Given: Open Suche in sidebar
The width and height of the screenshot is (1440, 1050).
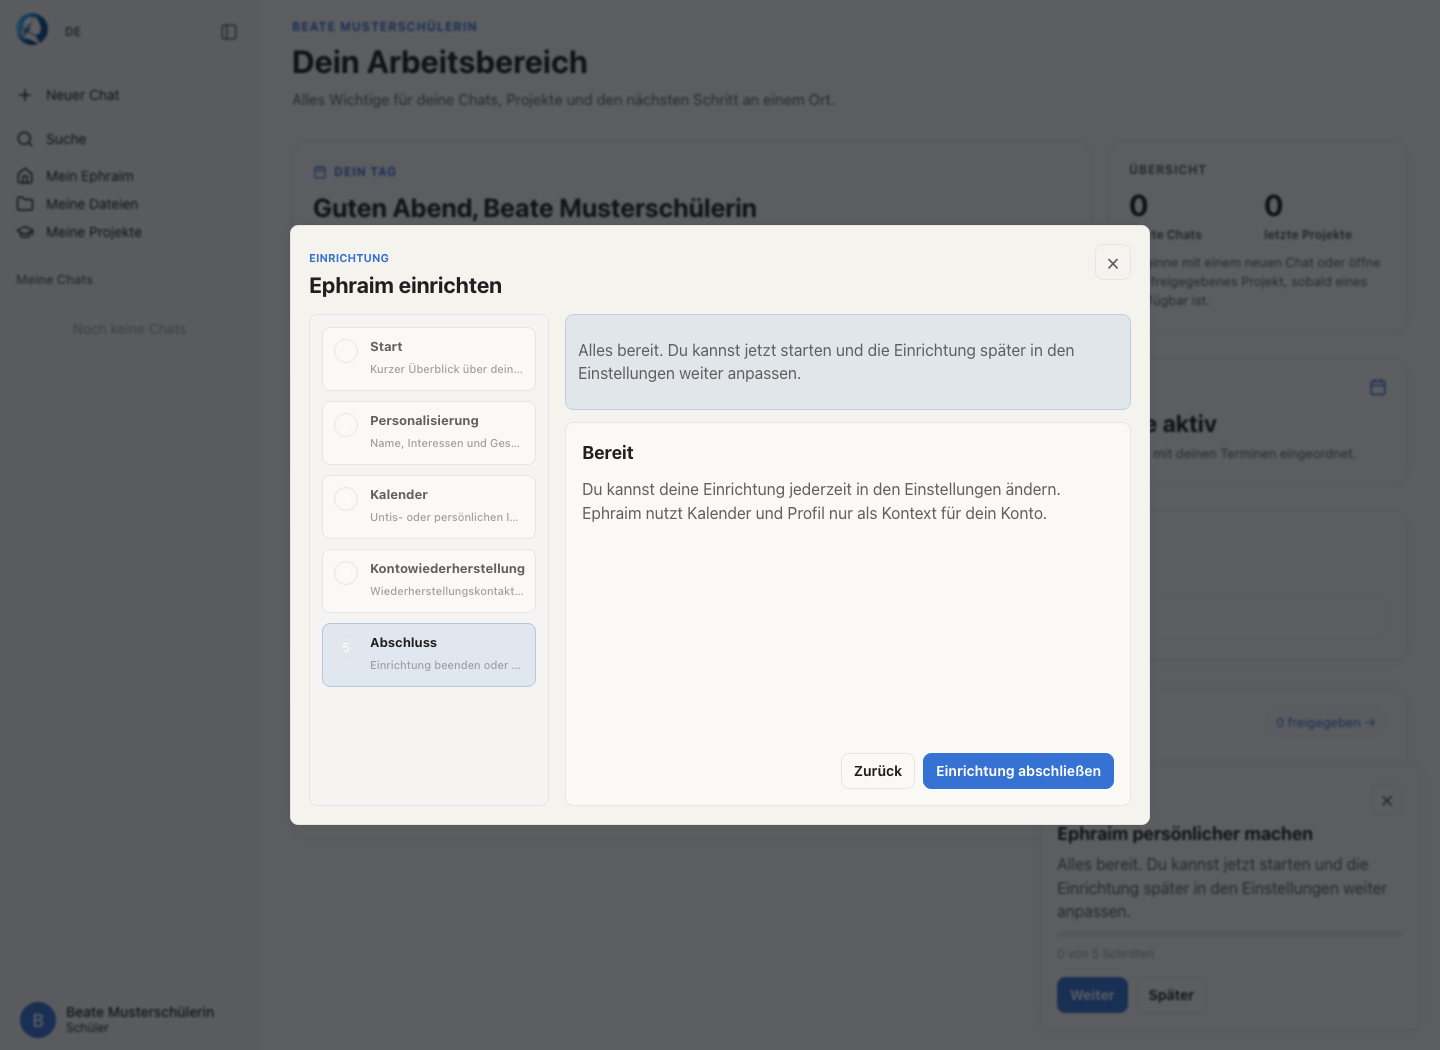Looking at the screenshot, I should click(66, 139).
